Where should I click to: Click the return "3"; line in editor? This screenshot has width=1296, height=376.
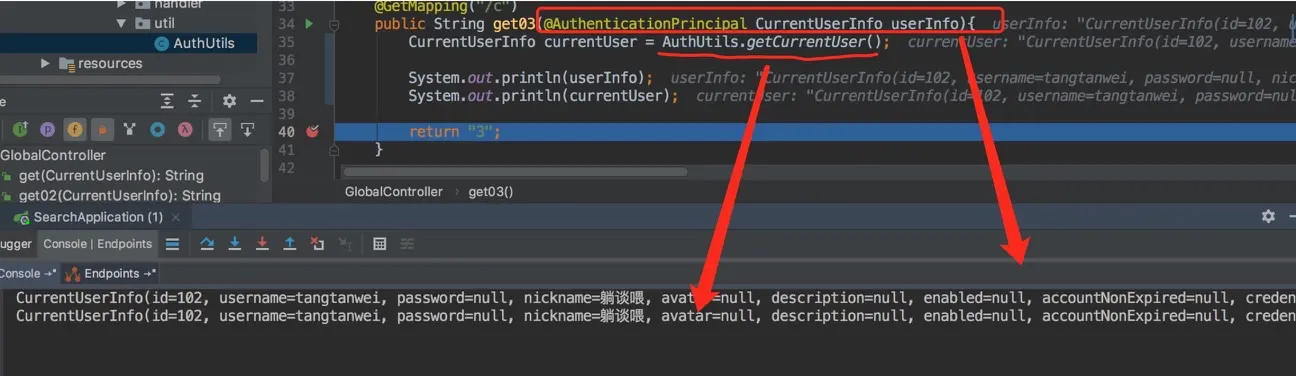[454, 132]
